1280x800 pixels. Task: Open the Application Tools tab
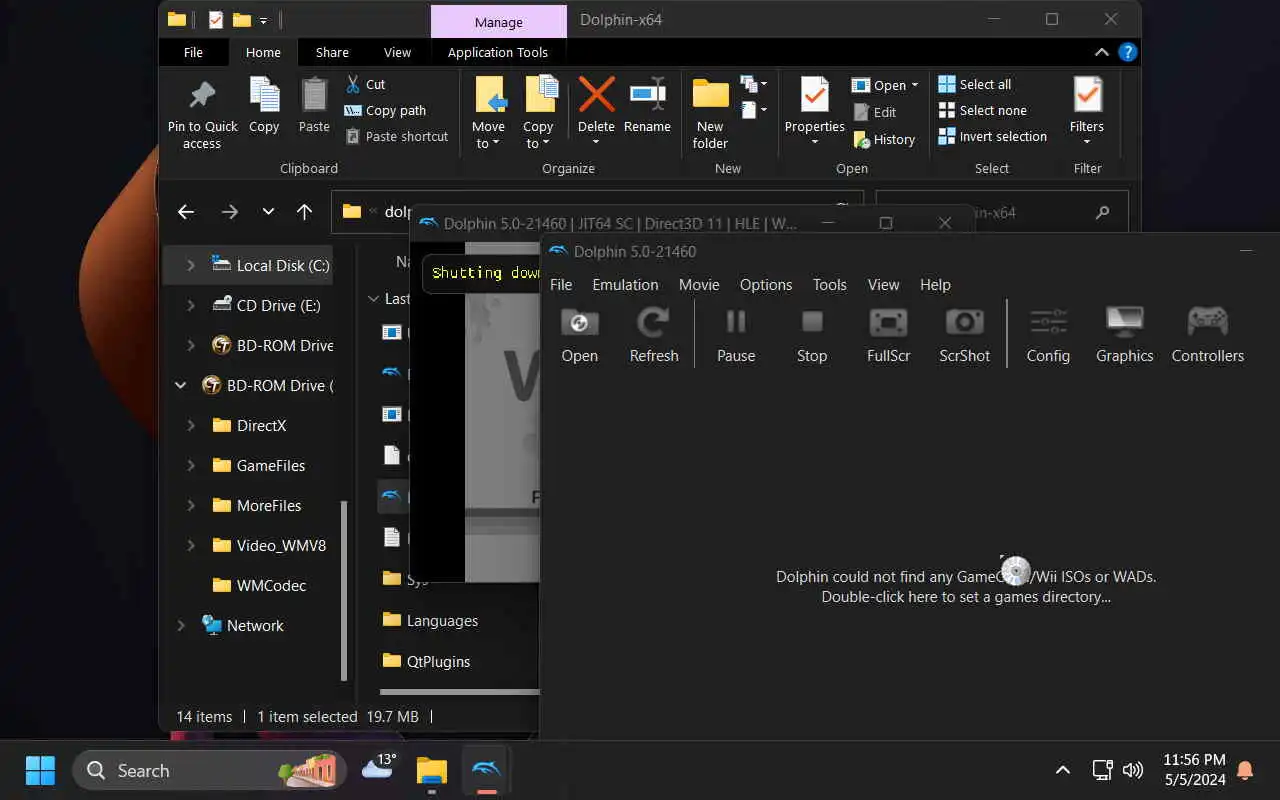(498, 52)
